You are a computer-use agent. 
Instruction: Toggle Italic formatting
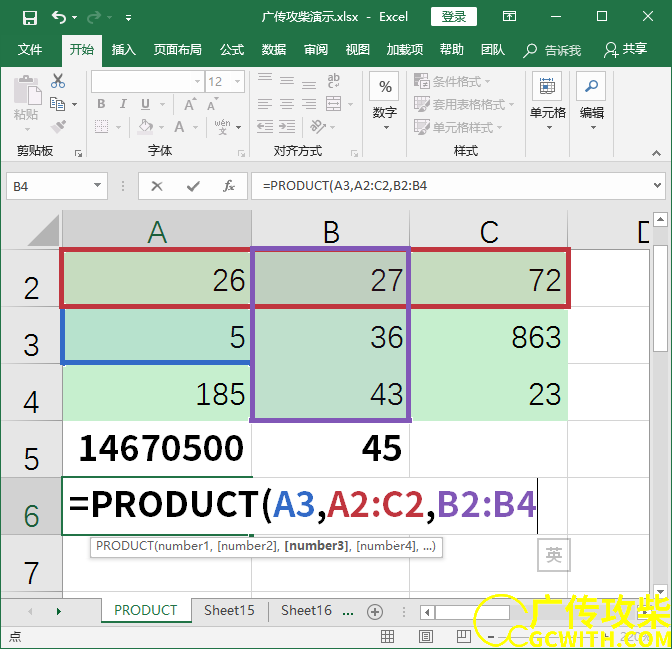(x=123, y=104)
